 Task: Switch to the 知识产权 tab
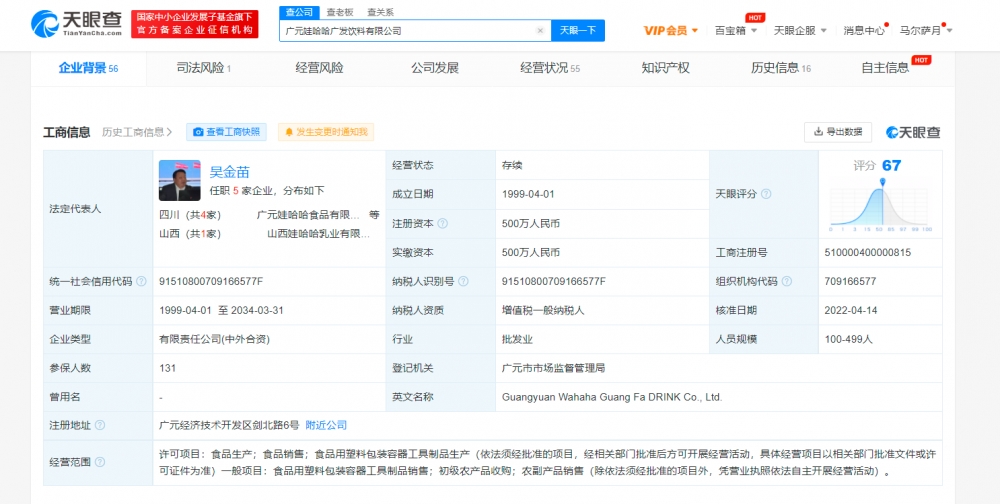click(x=665, y=68)
